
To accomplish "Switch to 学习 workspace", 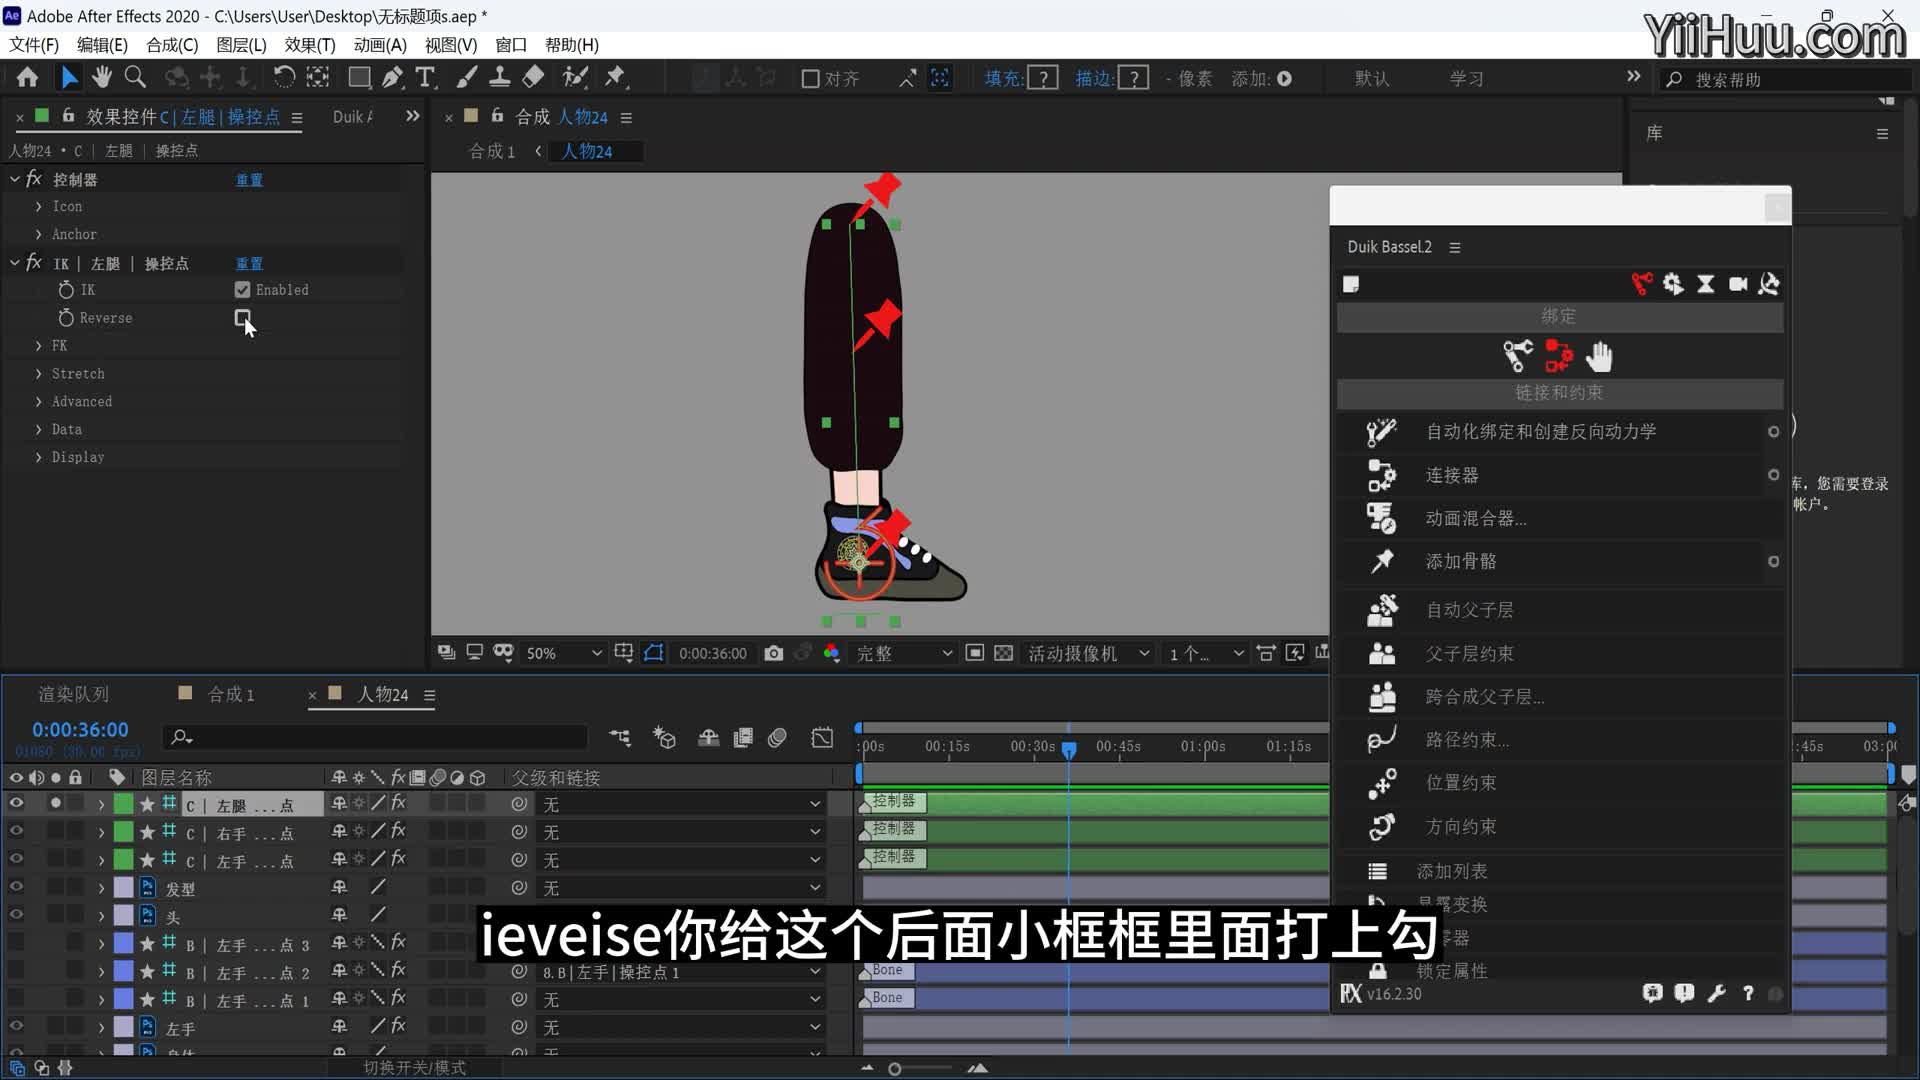I will tap(1466, 79).
